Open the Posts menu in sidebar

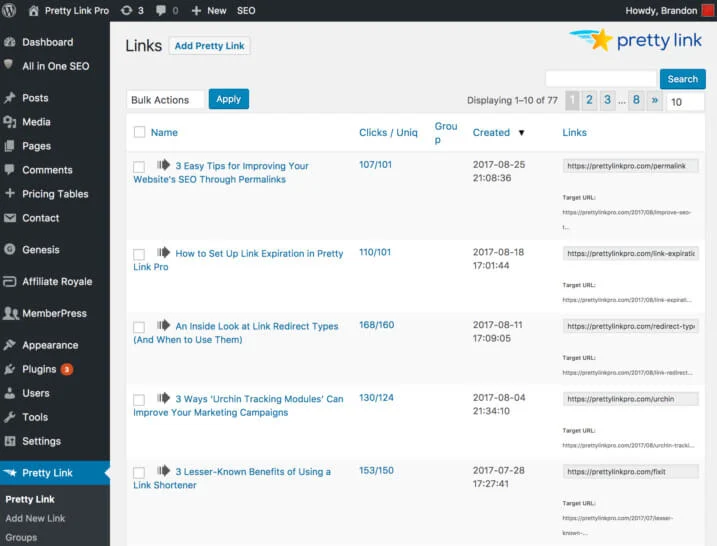tap(35, 98)
